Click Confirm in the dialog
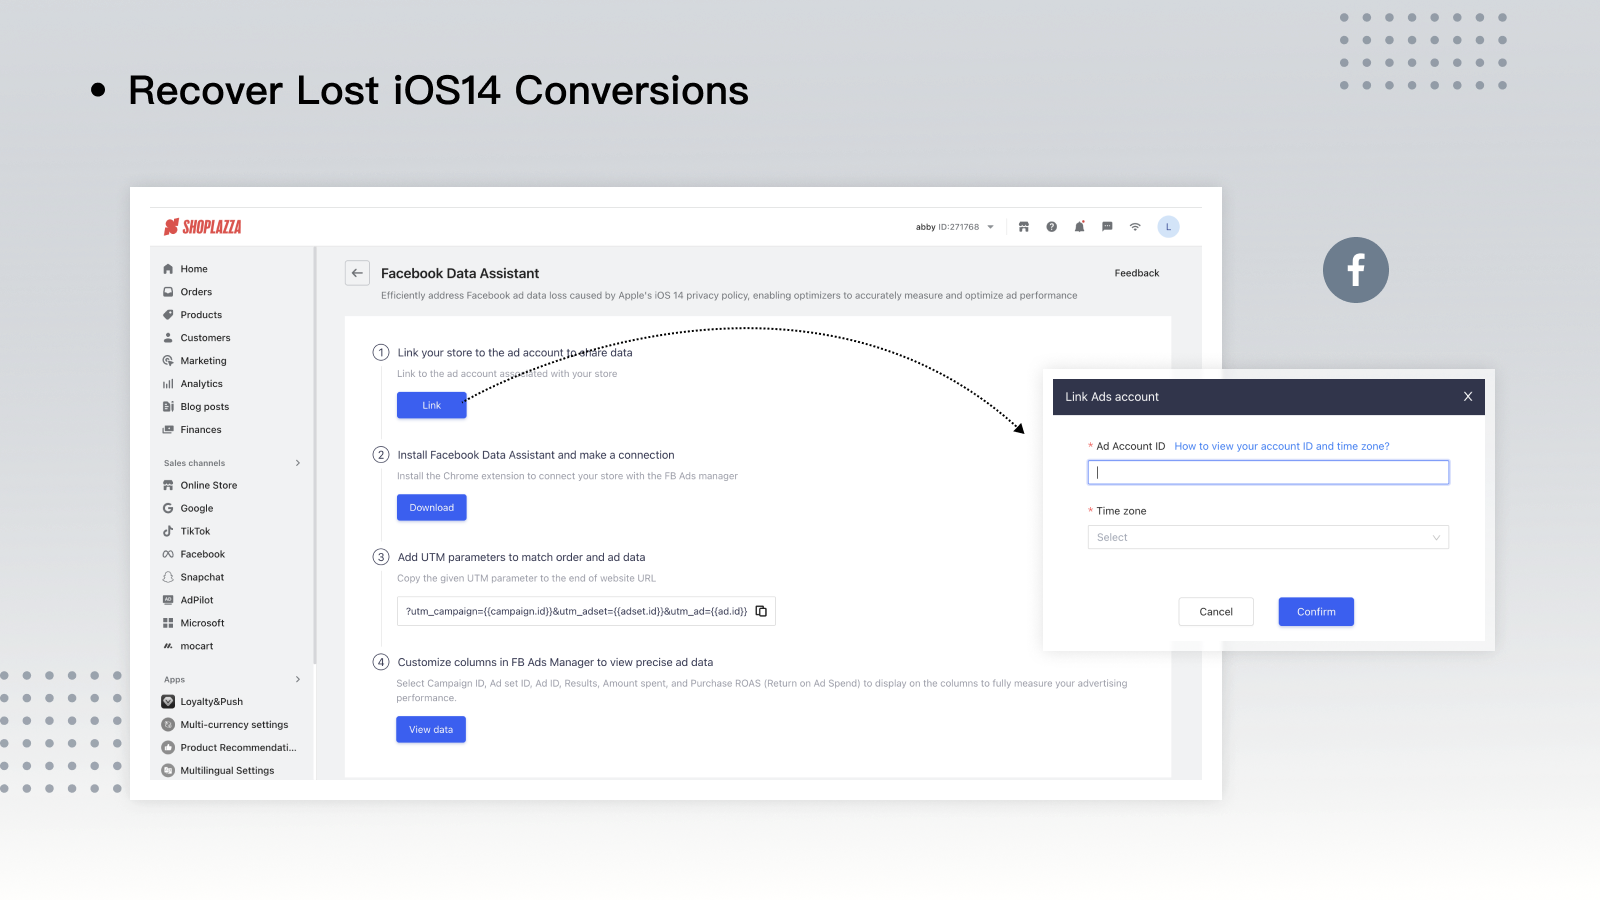The image size is (1600, 900). click(1316, 612)
